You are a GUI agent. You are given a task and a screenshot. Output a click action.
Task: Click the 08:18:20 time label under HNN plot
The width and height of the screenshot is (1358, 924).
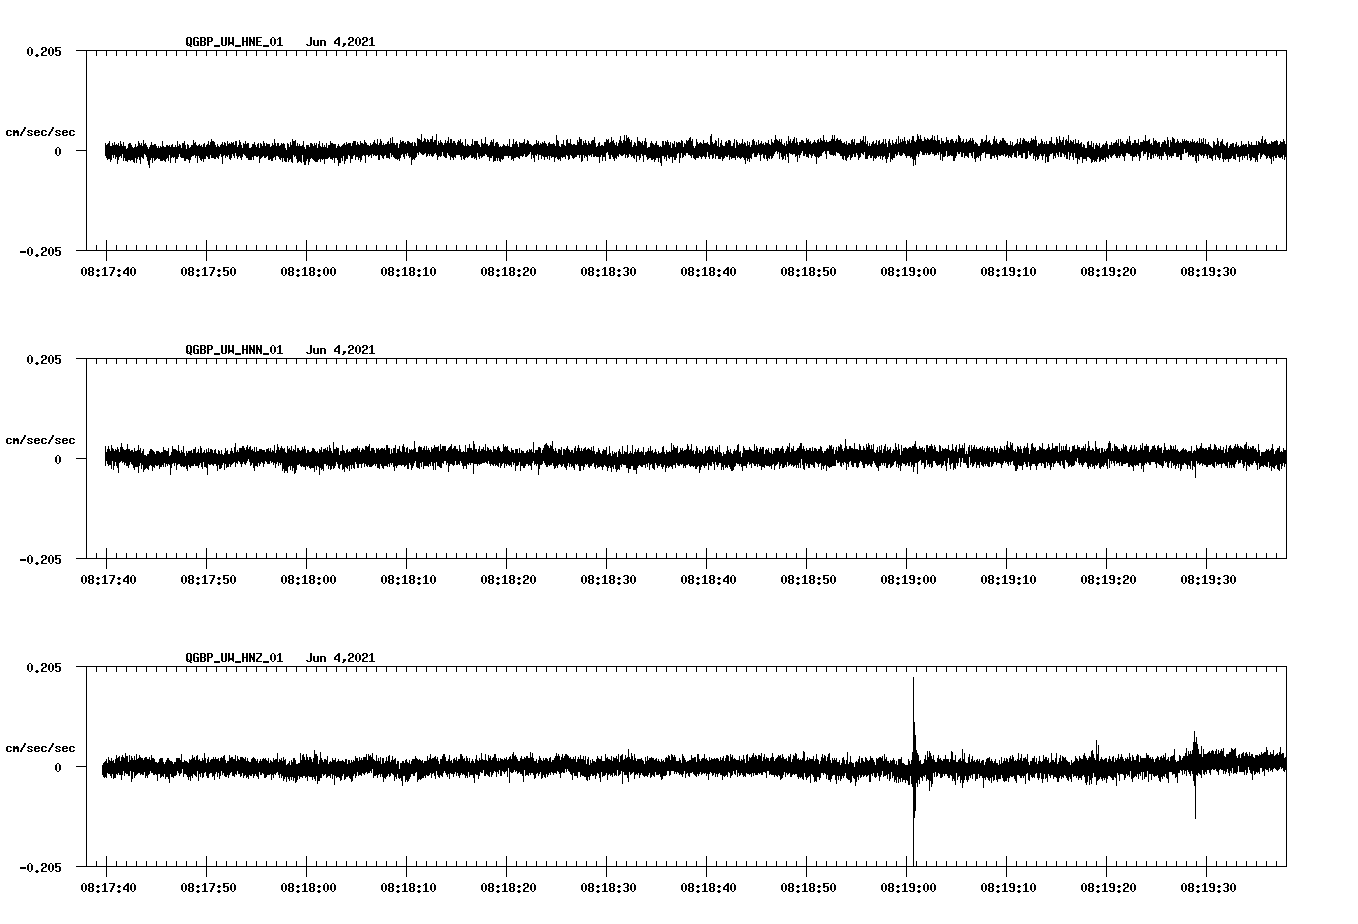[509, 580]
